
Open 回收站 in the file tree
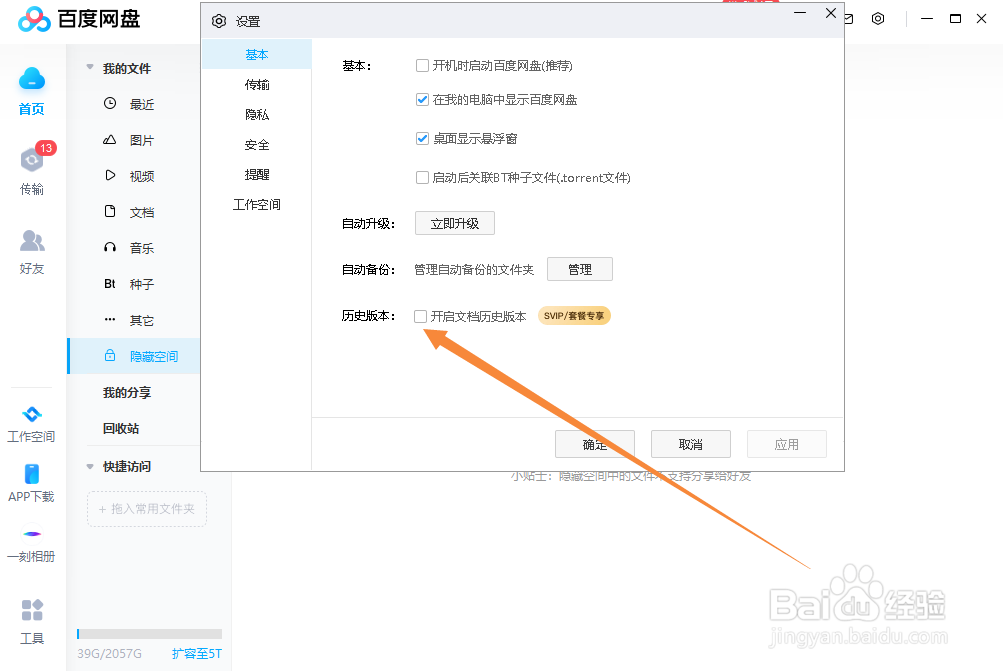121,429
